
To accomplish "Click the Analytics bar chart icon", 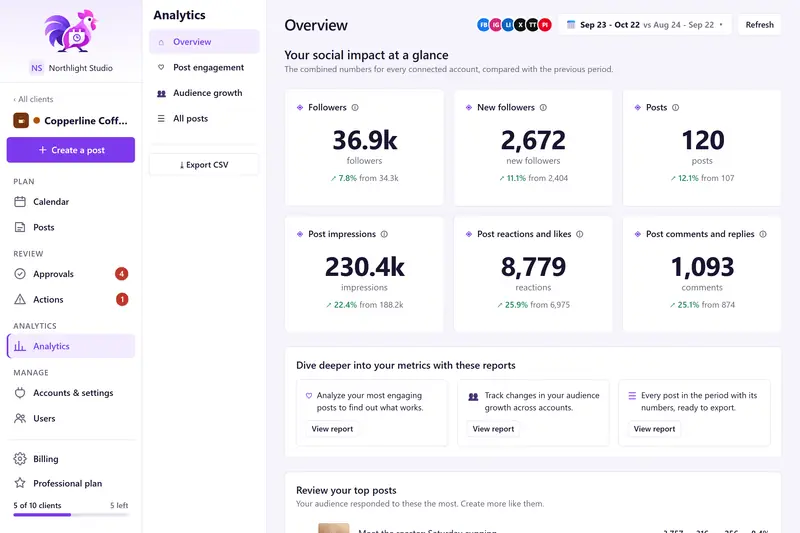I will click(20, 346).
